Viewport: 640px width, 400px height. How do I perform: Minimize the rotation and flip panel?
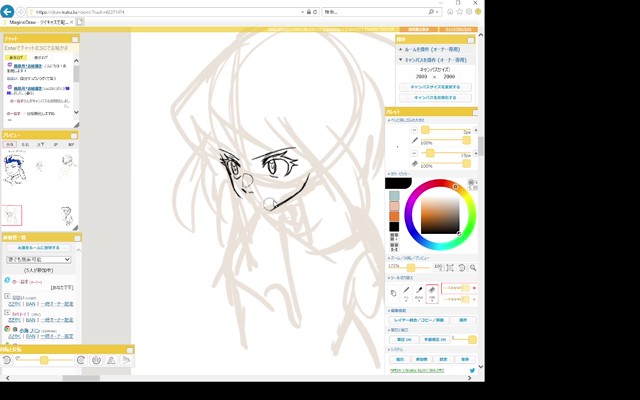pos(130,350)
